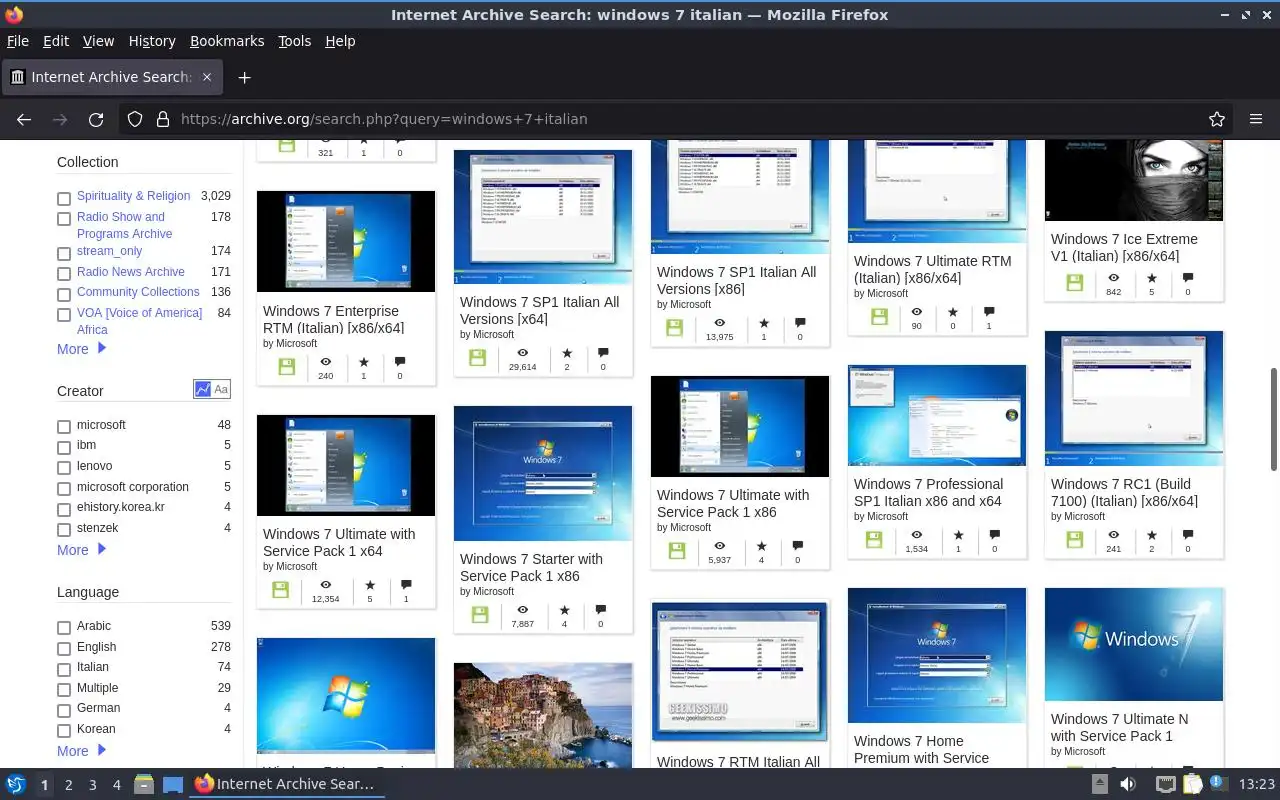Click the Firefox back arrow
This screenshot has height=800, width=1280.
[24, 119]
